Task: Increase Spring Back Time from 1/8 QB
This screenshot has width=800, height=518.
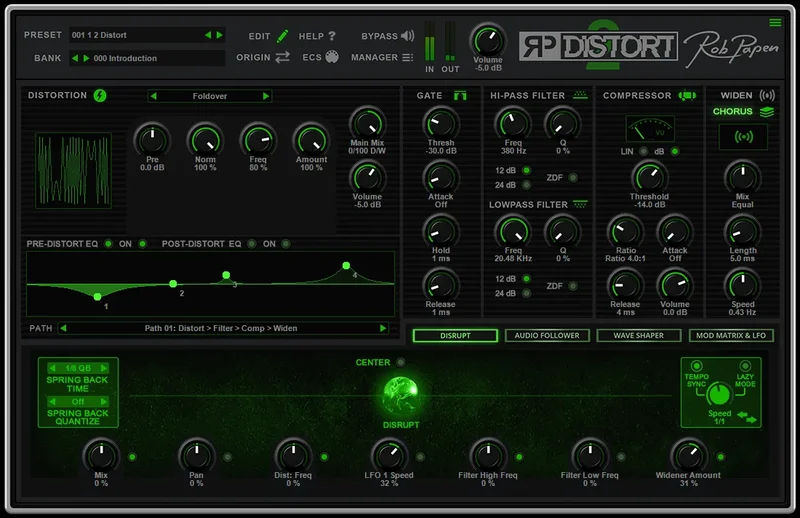Action: 104,368
